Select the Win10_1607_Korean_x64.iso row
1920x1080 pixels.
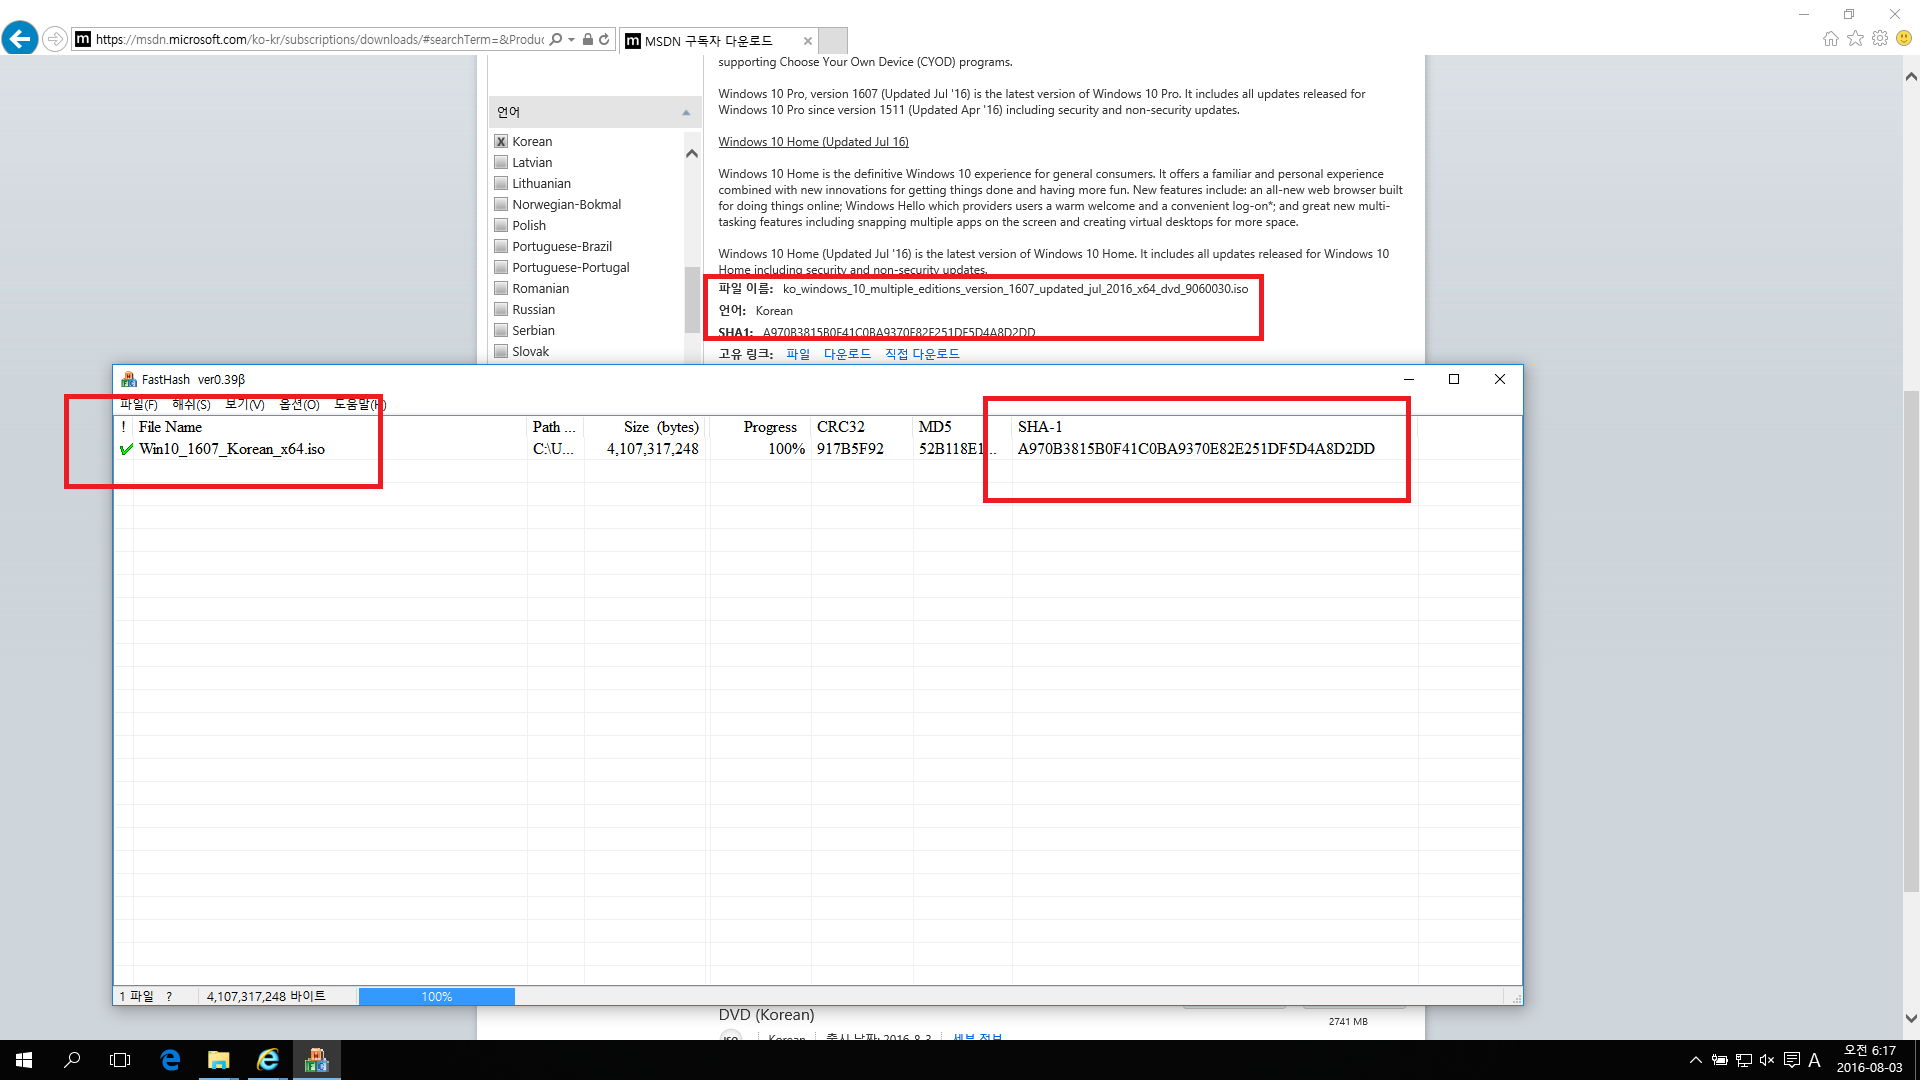coord(817,449)
